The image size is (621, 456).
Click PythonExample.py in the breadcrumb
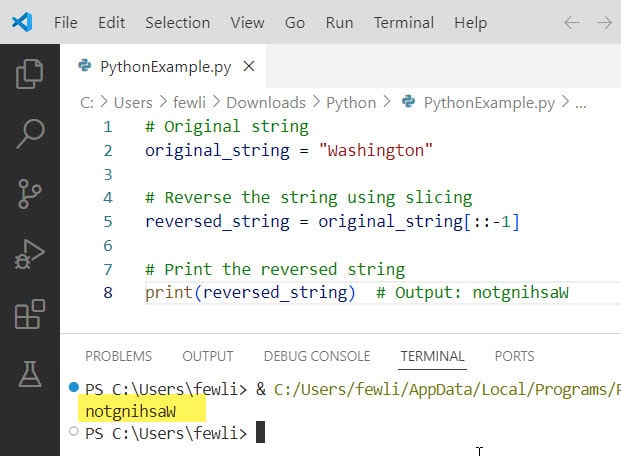[490, 103]
